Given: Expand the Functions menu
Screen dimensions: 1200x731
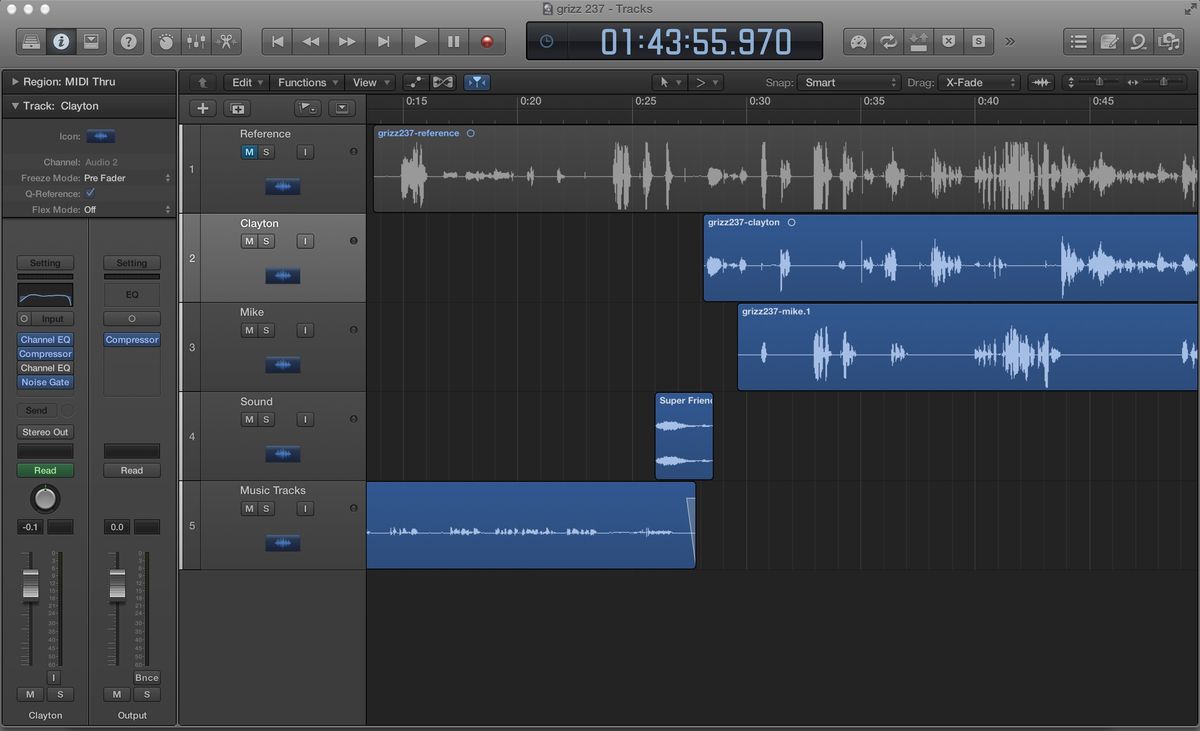Looking at the screenshot, I should (305, 82).
